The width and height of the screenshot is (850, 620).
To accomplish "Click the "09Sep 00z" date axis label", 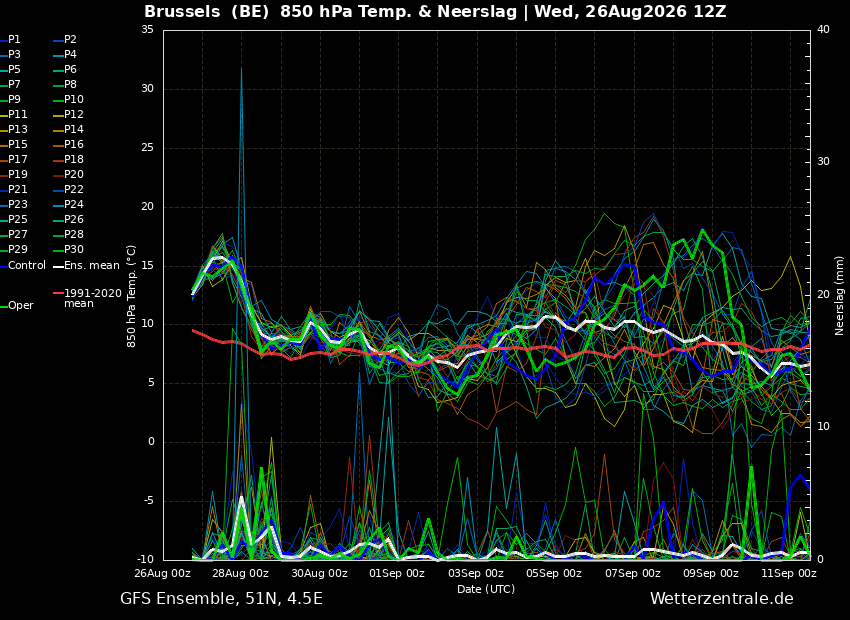I will coord(711,573).
